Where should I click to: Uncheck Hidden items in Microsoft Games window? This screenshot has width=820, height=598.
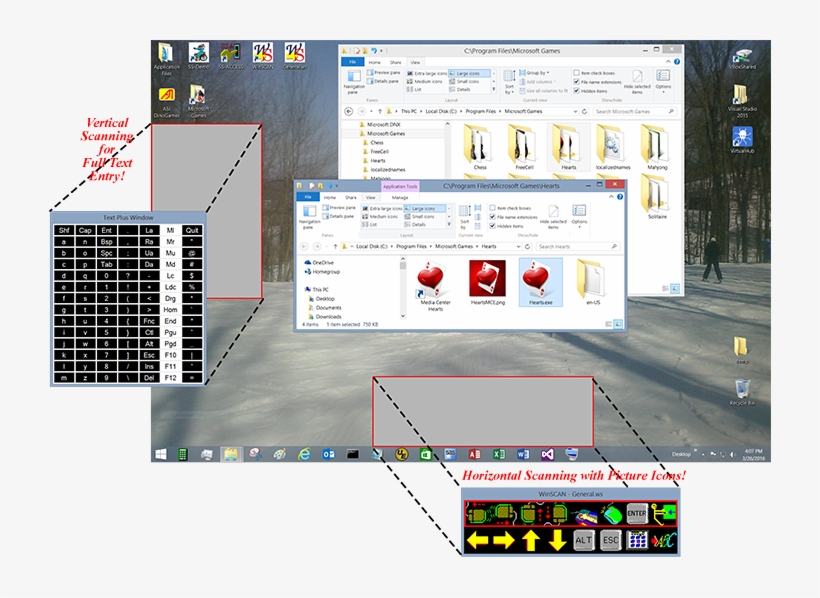point(577,89)
